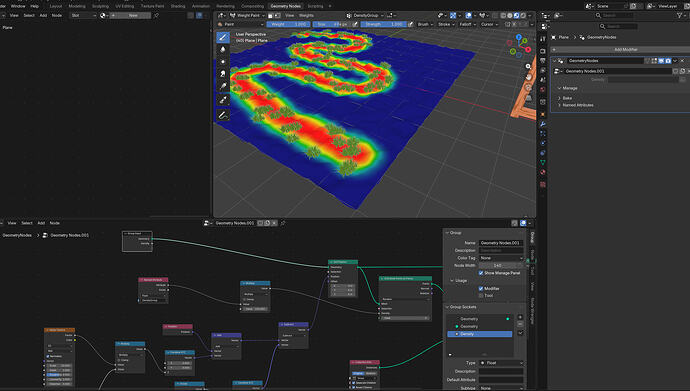Open the Color Tag dropdown
Viewport: 690px width, 391px height.
pos(501,258)
